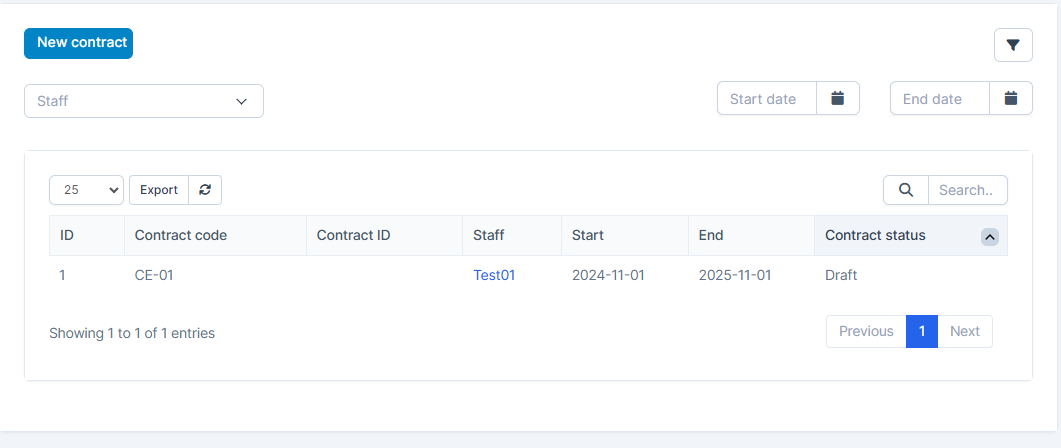The height and width of the screenshot is (448, 1061).
Task: Click the filter funnel icon
Action: coord(1013,45)
